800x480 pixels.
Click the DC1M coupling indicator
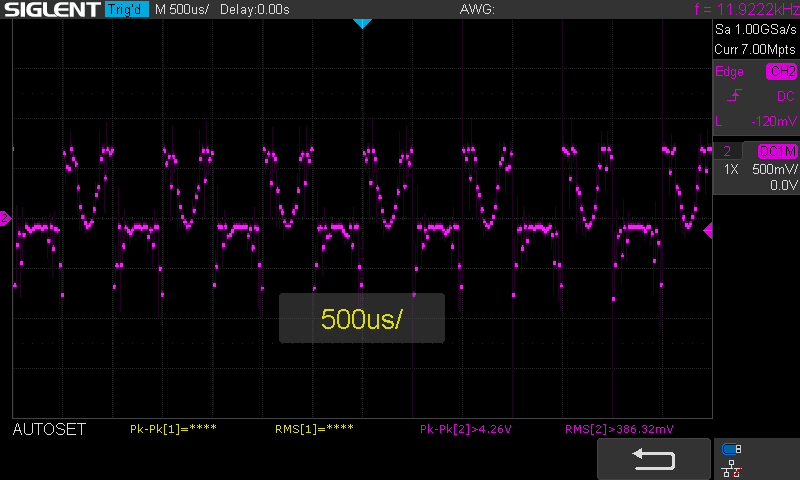point(777,151)
